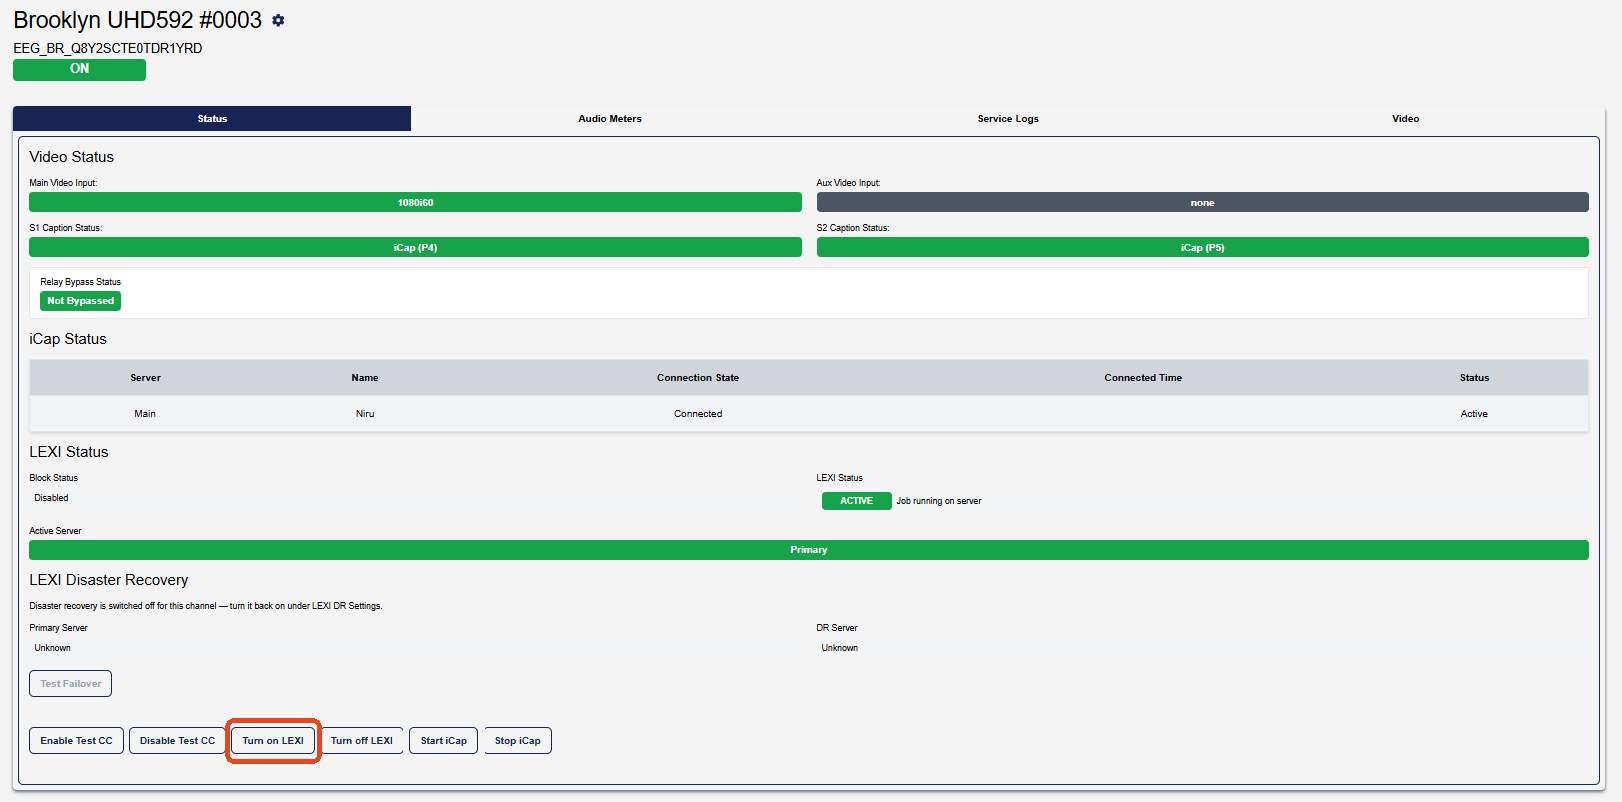Stop iCap connection

coord(518,741)
